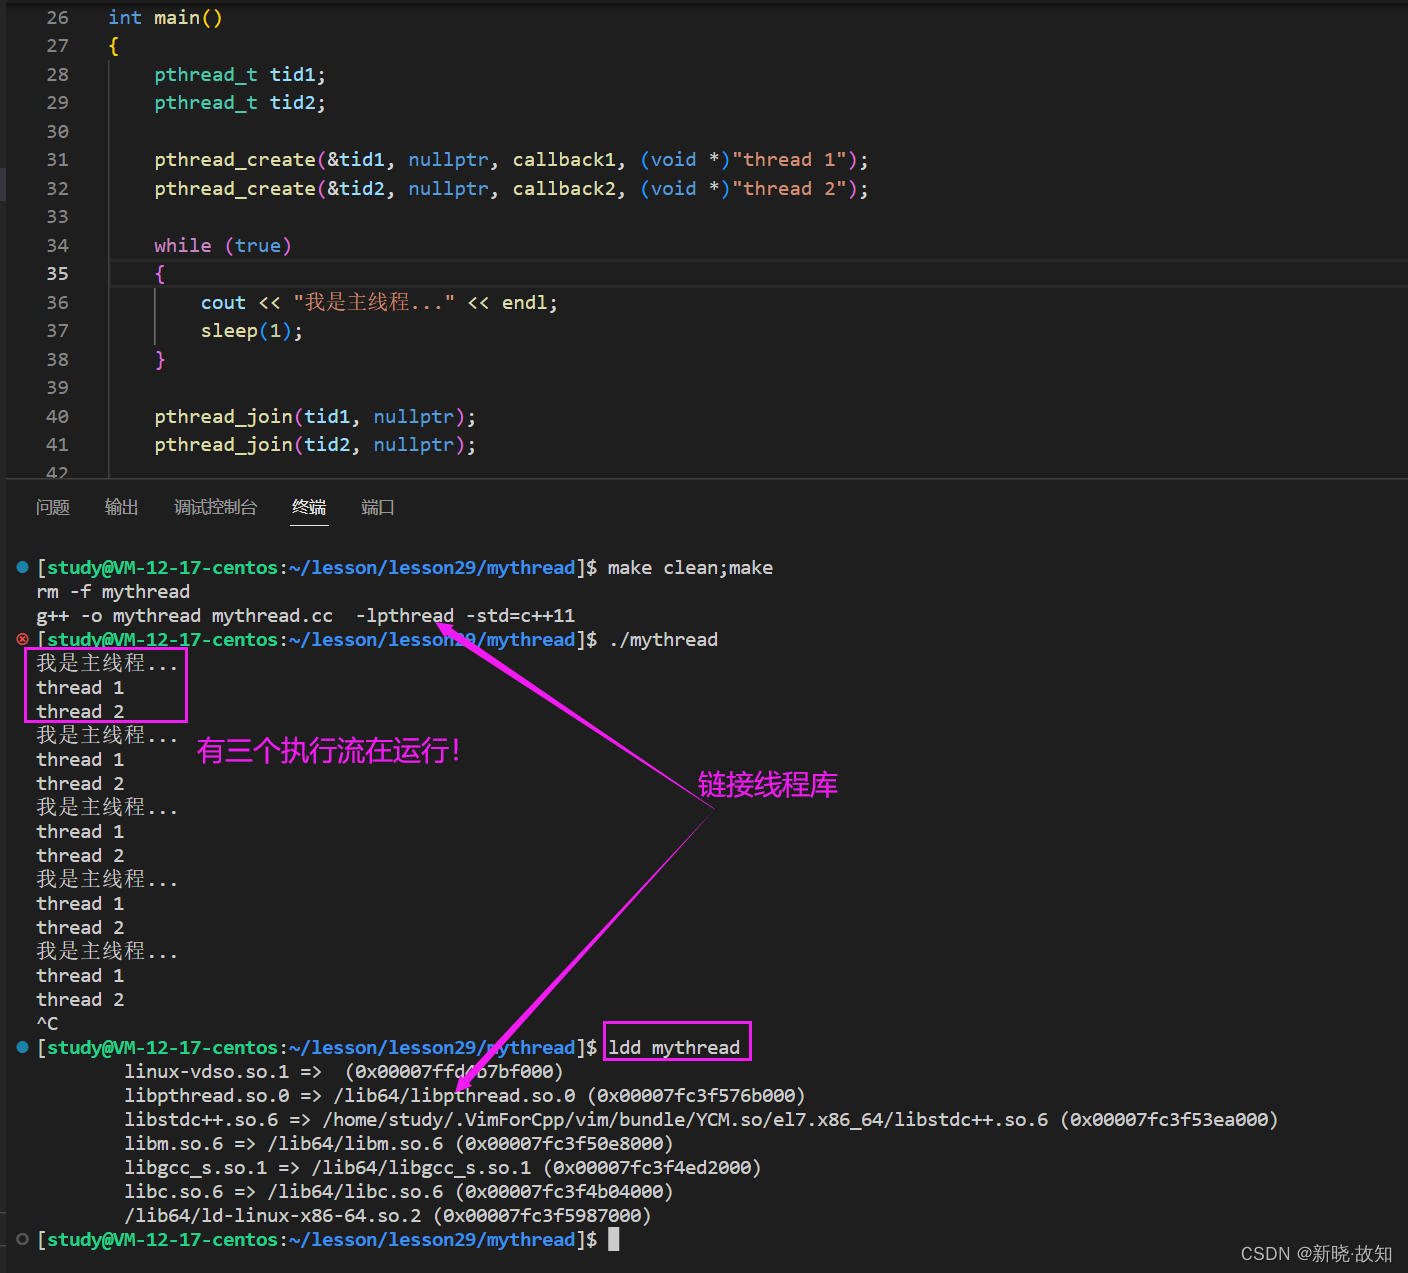Open the 调试控制台 debug console tab

215,508
